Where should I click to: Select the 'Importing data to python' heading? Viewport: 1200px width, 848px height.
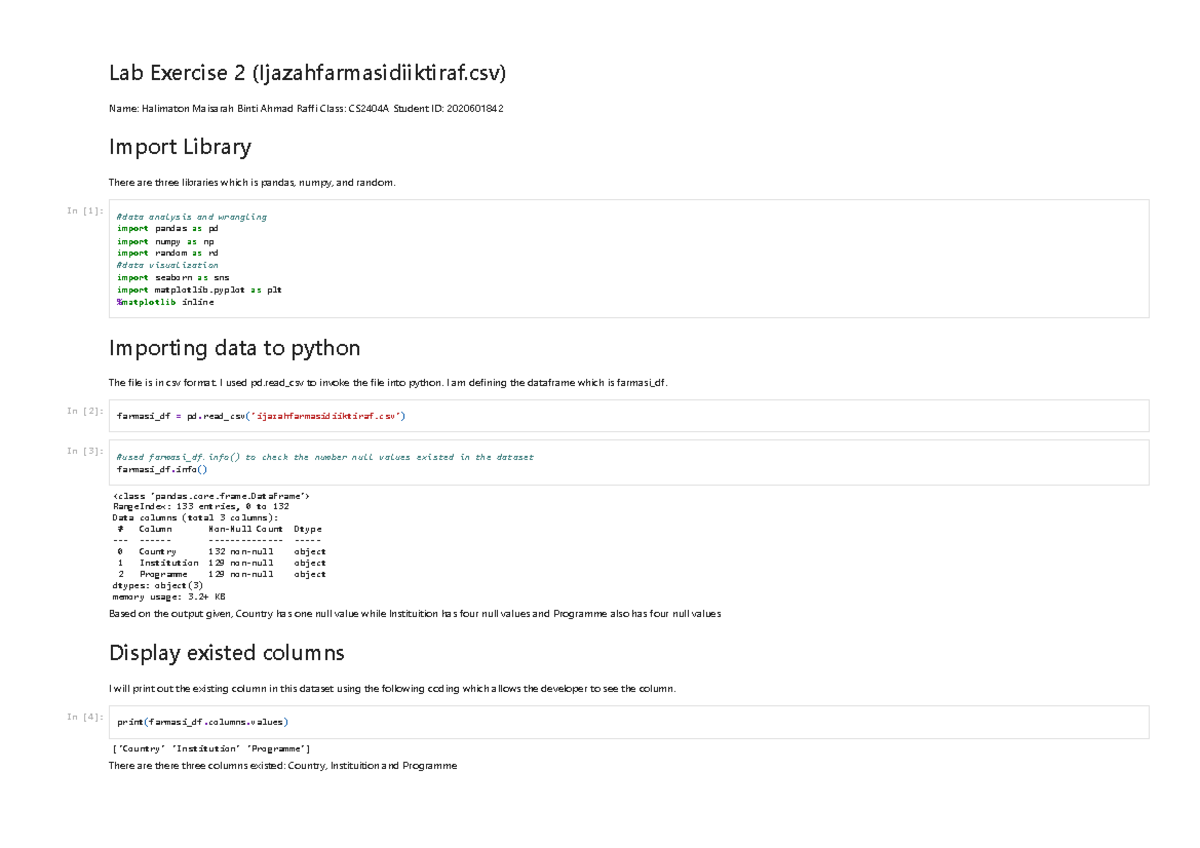click(234, 348)
